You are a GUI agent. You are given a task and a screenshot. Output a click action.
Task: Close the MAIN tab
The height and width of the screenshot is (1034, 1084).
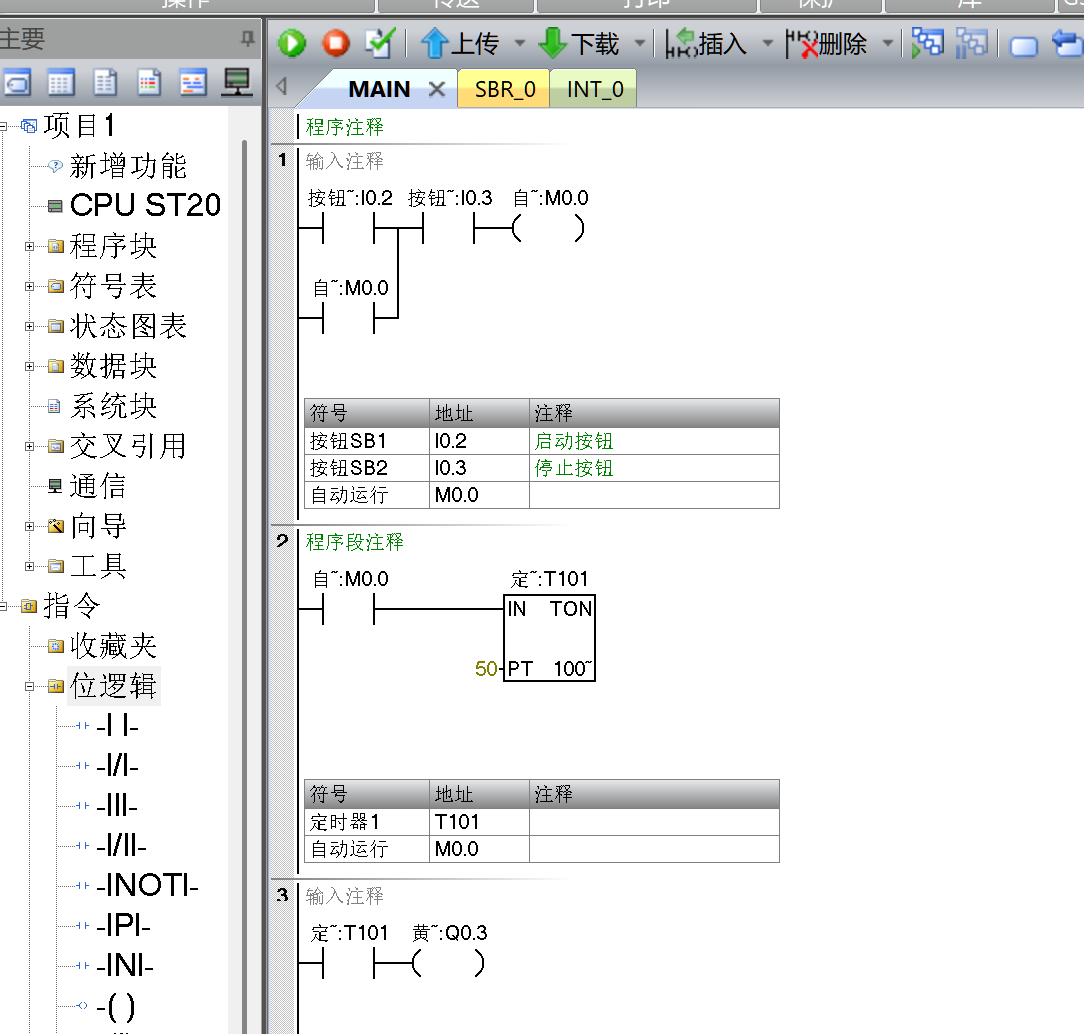tap(436, 89)
